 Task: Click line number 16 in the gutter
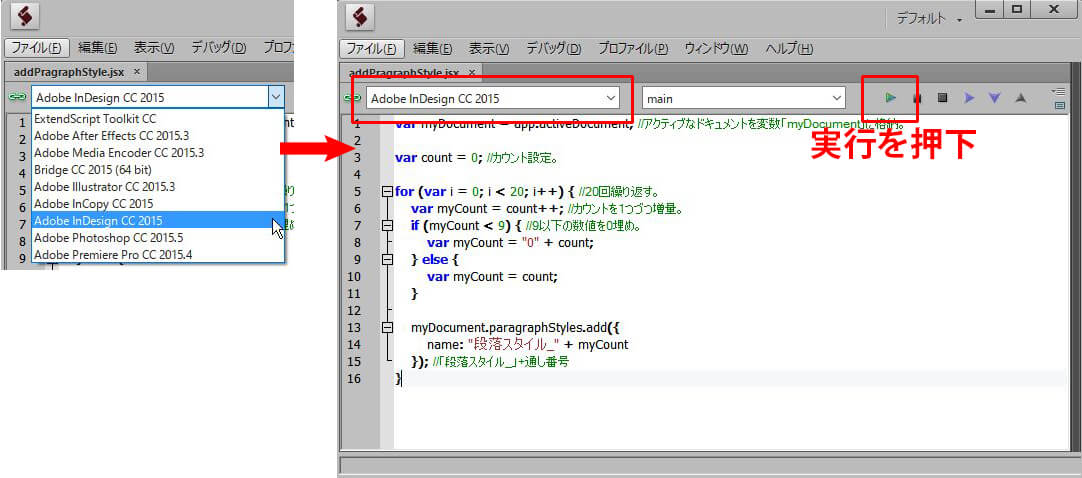tap(353, 378)
